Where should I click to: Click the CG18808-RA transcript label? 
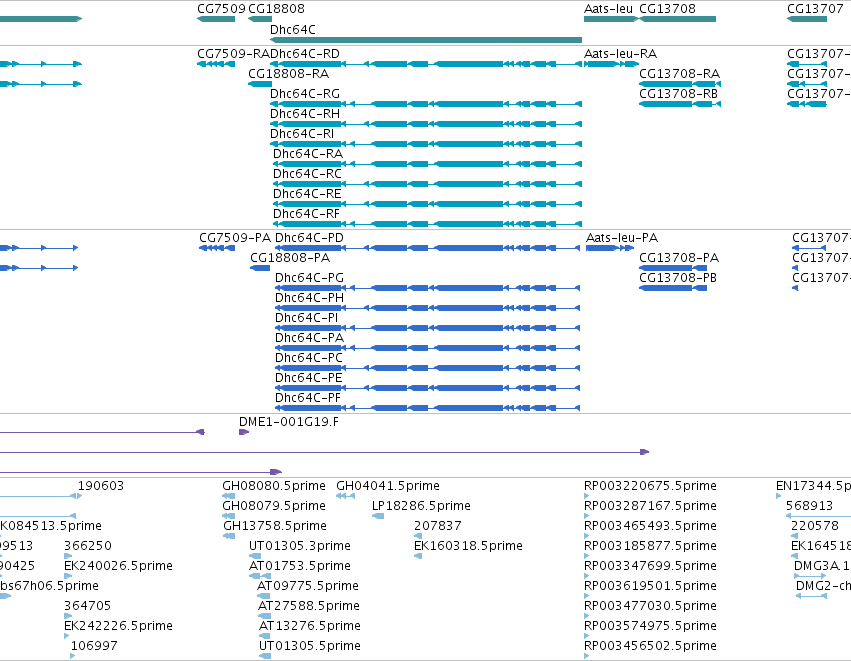288,74
